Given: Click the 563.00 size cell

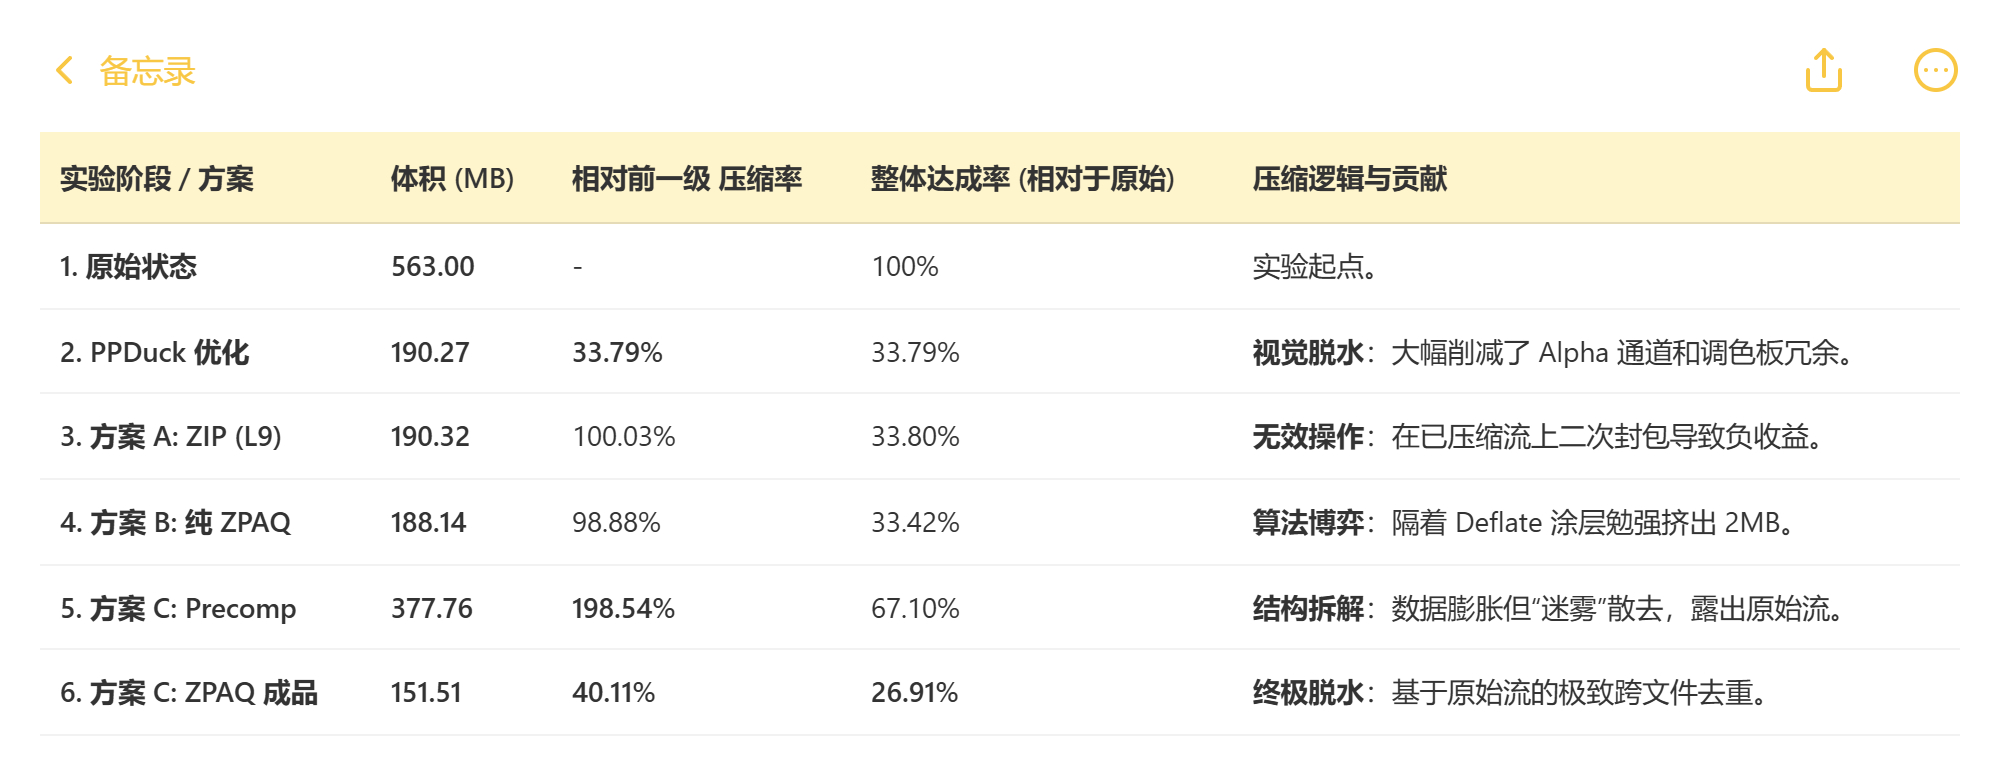Looking at the screenshot, I should point(432,267).
